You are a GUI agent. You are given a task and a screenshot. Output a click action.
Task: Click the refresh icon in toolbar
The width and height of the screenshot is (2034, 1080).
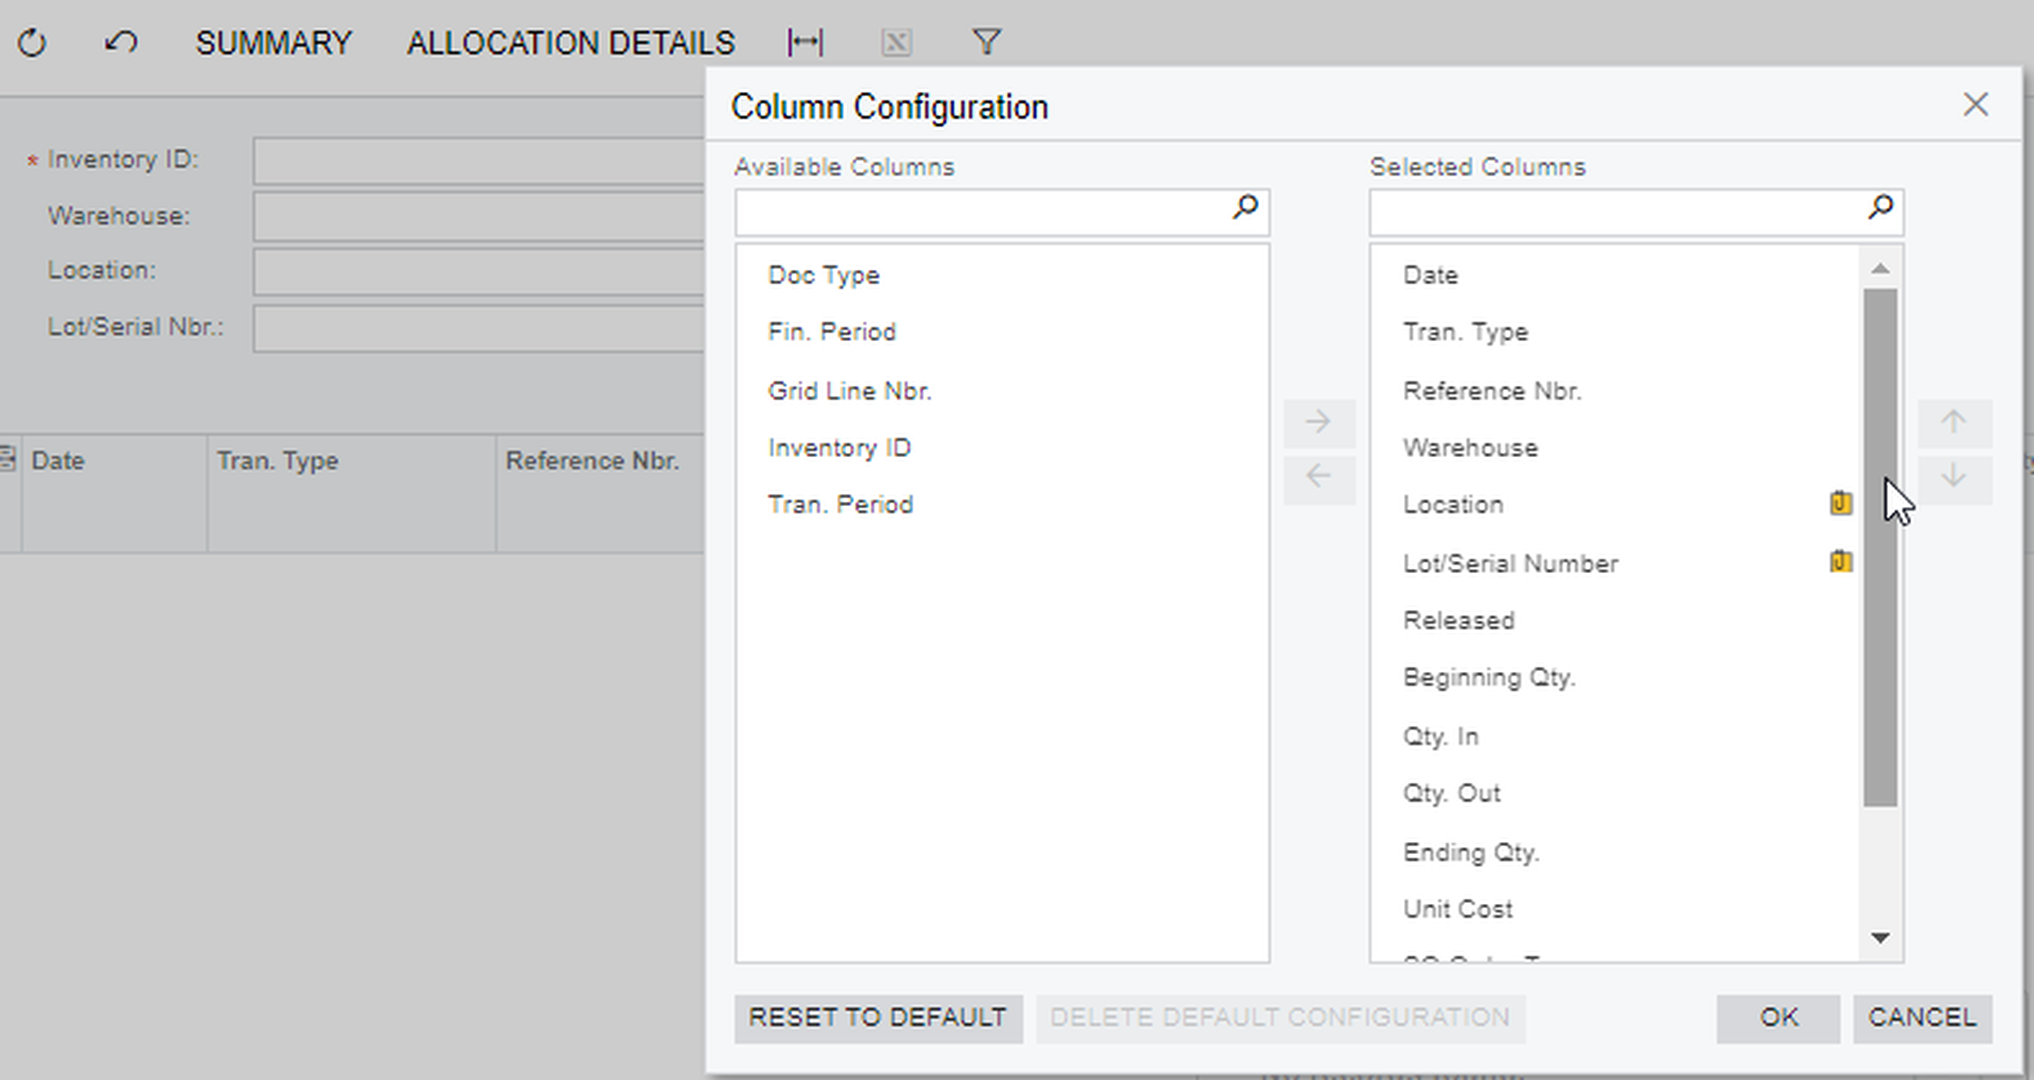[32, 43]
